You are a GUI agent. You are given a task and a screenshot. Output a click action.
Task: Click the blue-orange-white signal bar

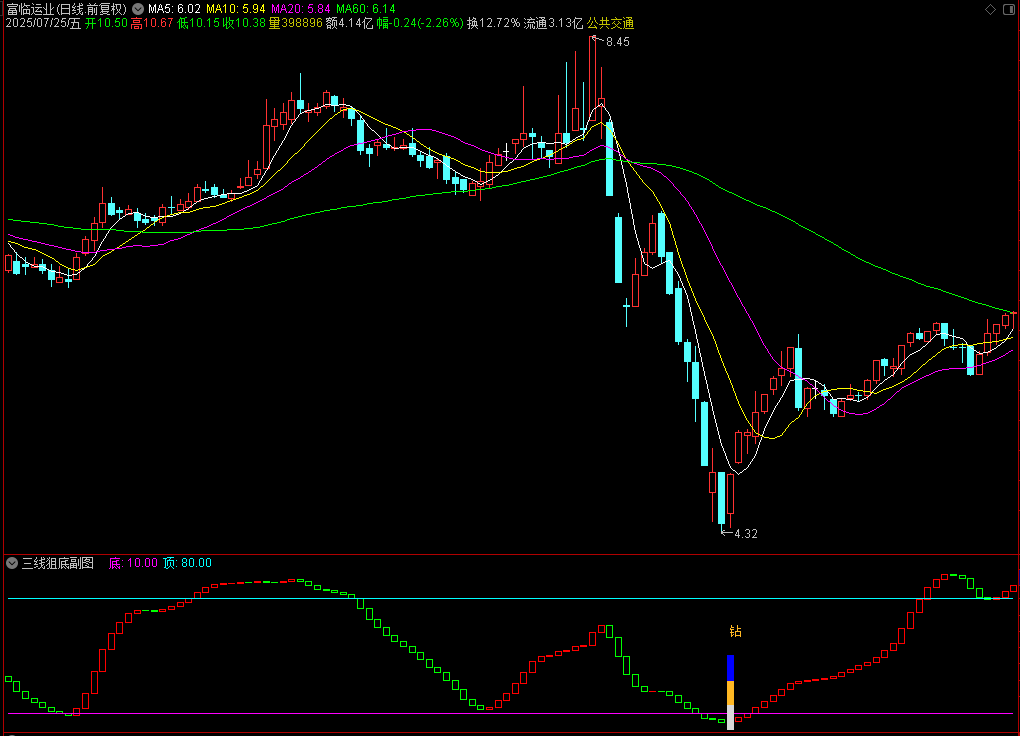click(731, 692)
